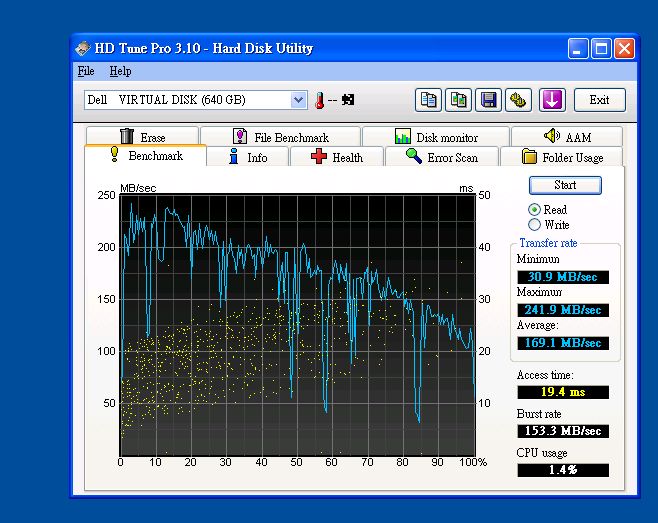Click the Exit button

click(599, 100)
